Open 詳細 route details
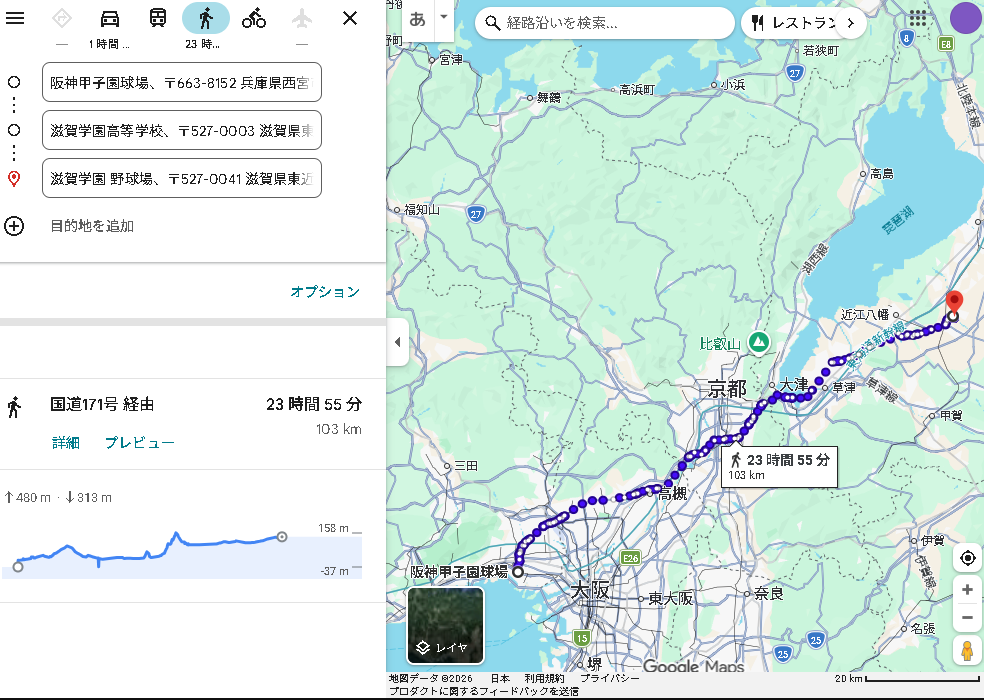Image resolution: width=984 pixels, height=700 pixels. [x=66, y=443]
